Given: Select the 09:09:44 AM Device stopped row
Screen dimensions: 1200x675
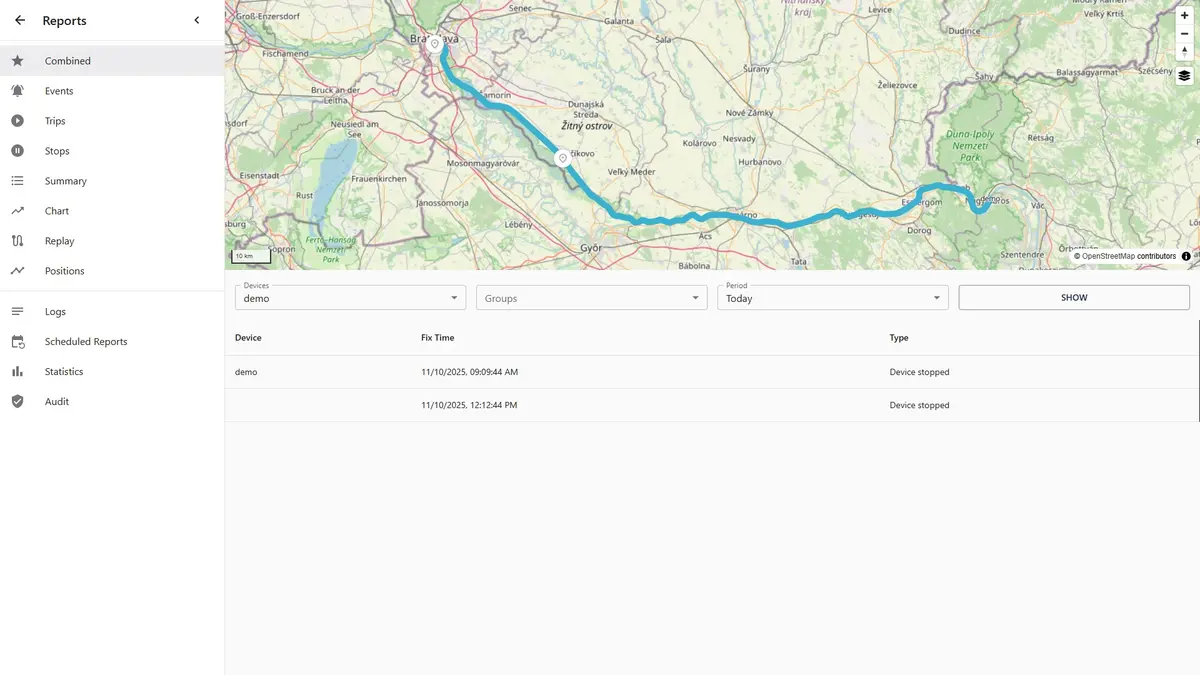Looking at the screenshot, I should 600,371.
